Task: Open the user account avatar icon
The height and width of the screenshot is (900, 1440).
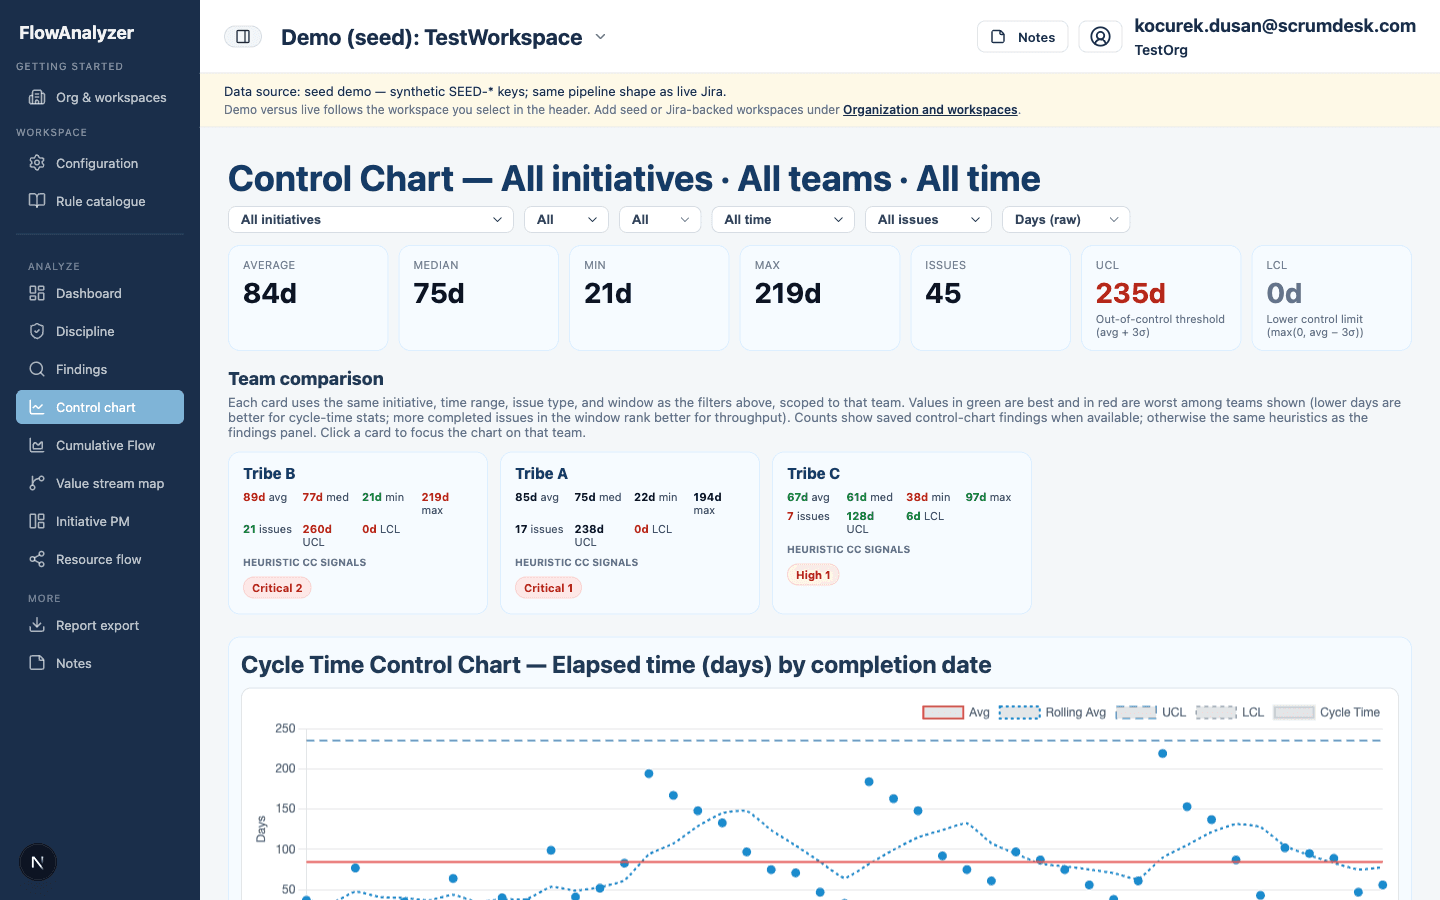Action: click(x=1100, y=37)
